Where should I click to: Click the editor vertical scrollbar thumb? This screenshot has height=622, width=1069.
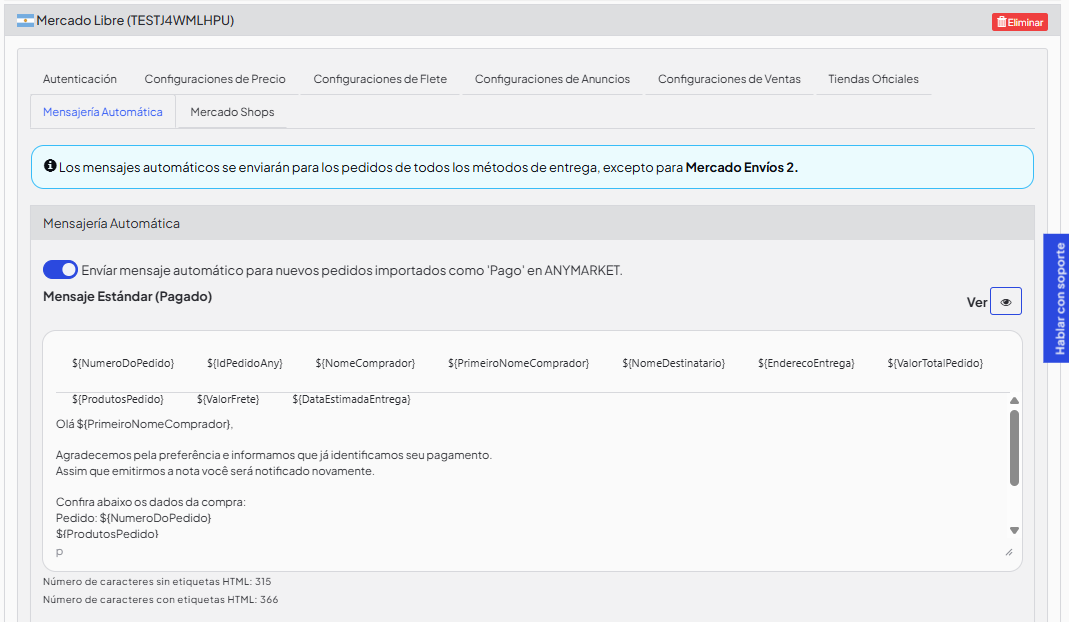1014,447
